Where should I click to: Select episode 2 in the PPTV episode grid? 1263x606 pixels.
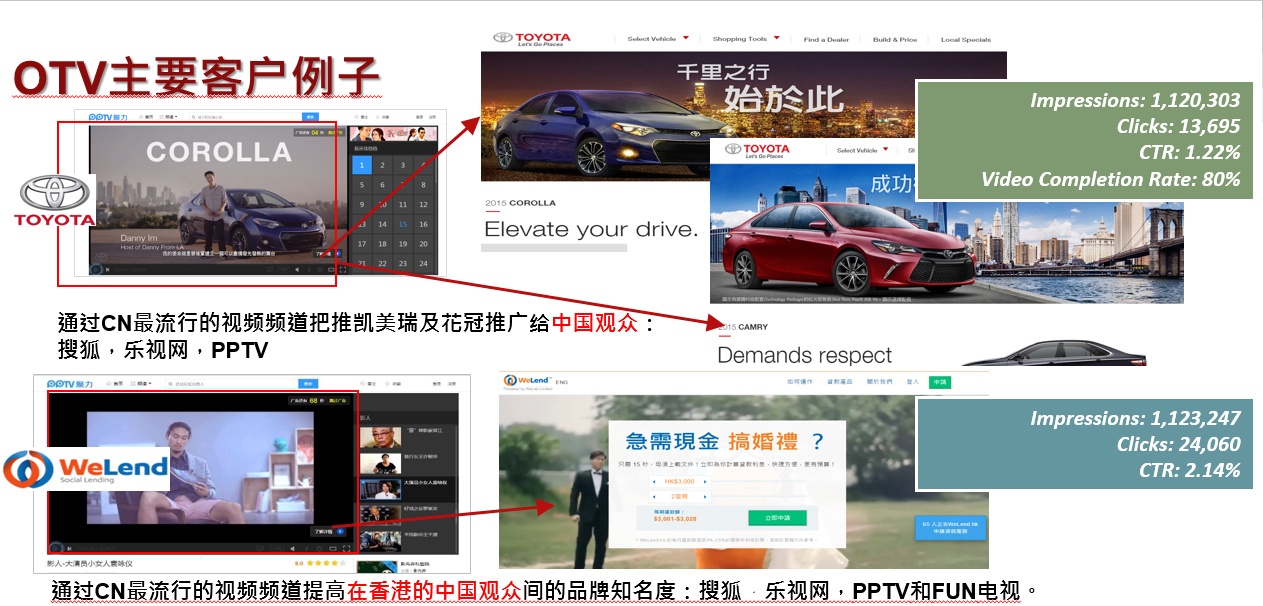(x=382, y=165)
